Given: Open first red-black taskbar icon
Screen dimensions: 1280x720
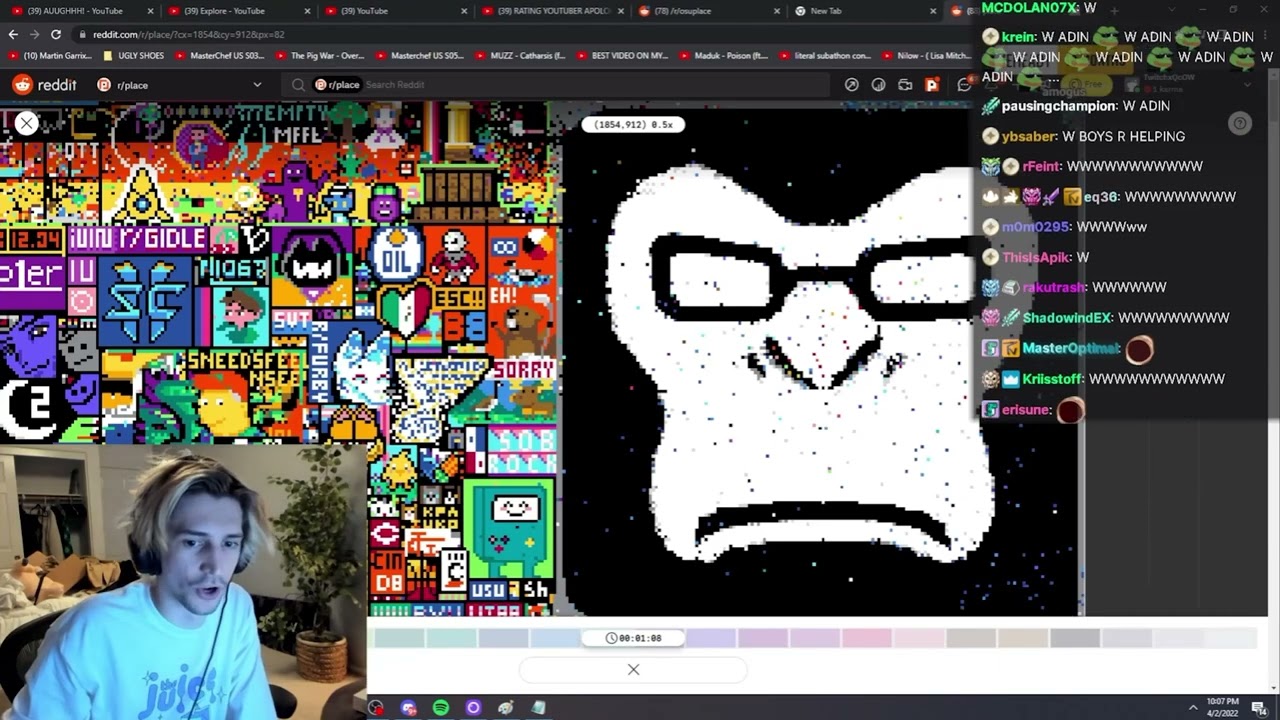Looking at the screenshot, I should (376, 708).
